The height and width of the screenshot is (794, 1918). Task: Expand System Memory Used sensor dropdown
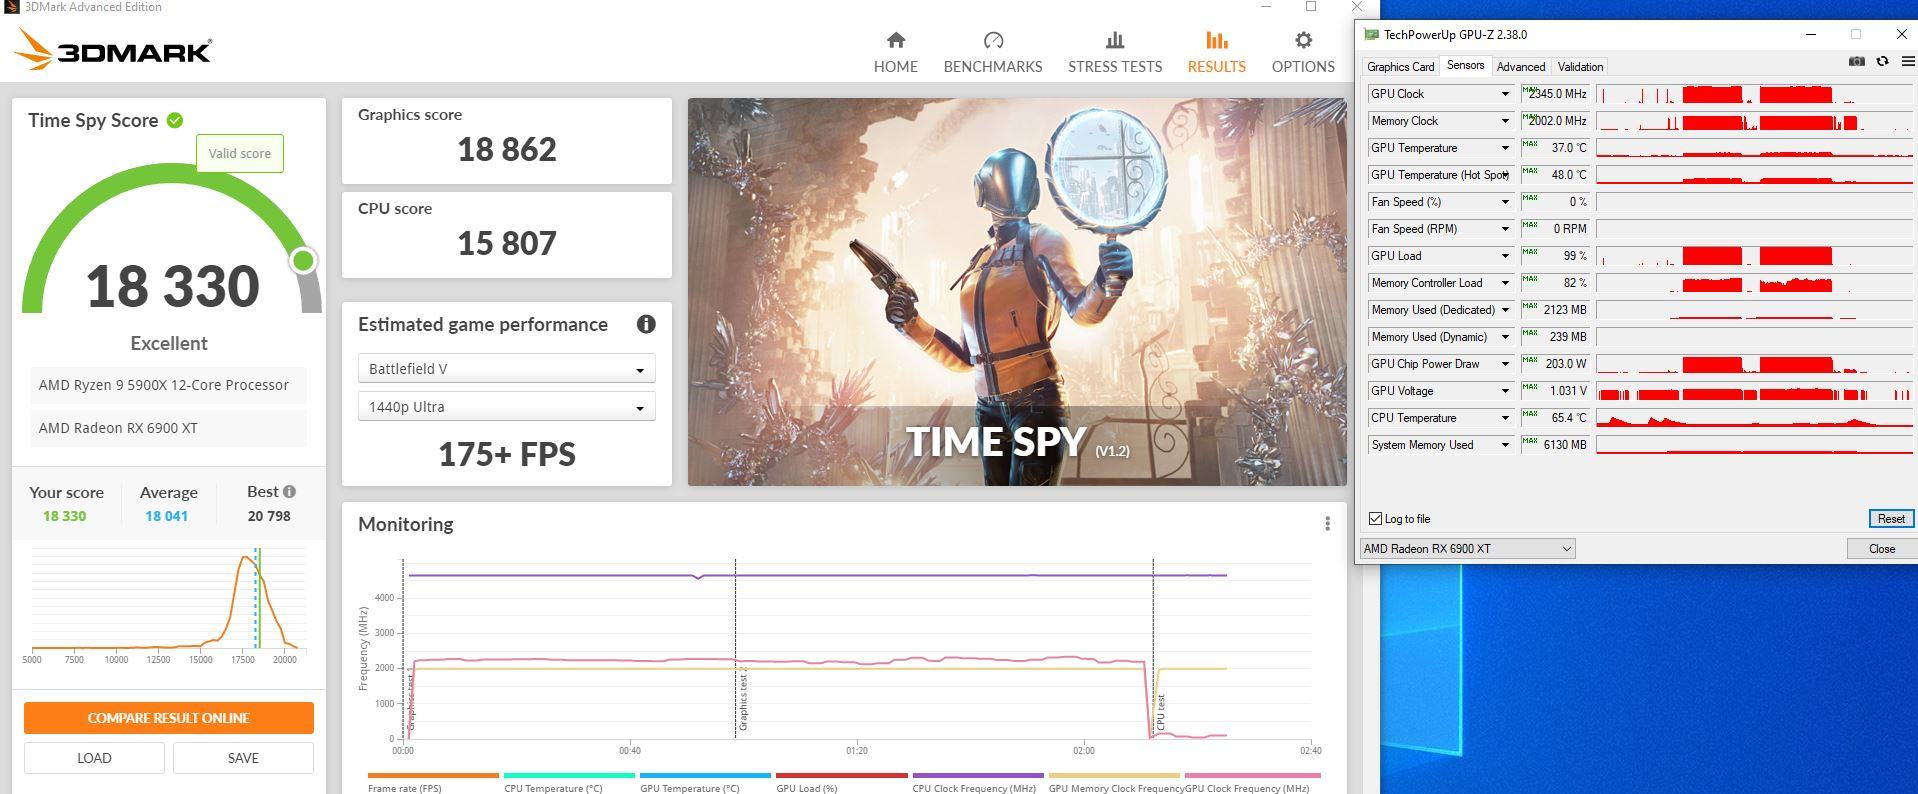pyautogui.click(x=1504, y=445)
